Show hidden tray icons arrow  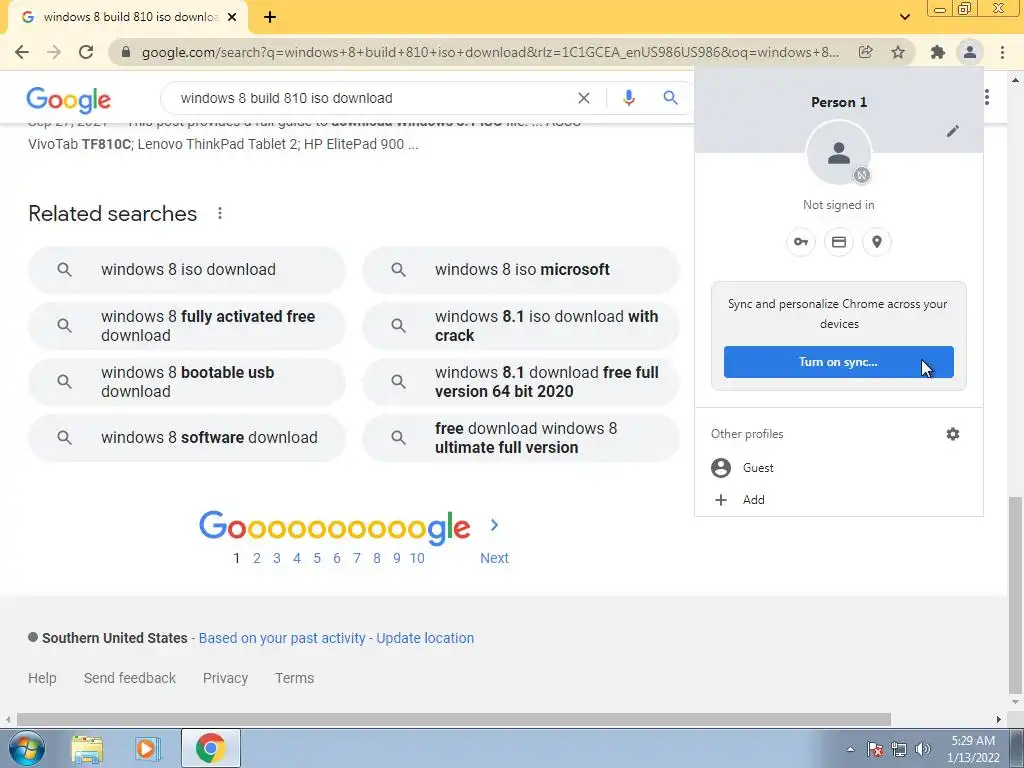click(850, 749)
